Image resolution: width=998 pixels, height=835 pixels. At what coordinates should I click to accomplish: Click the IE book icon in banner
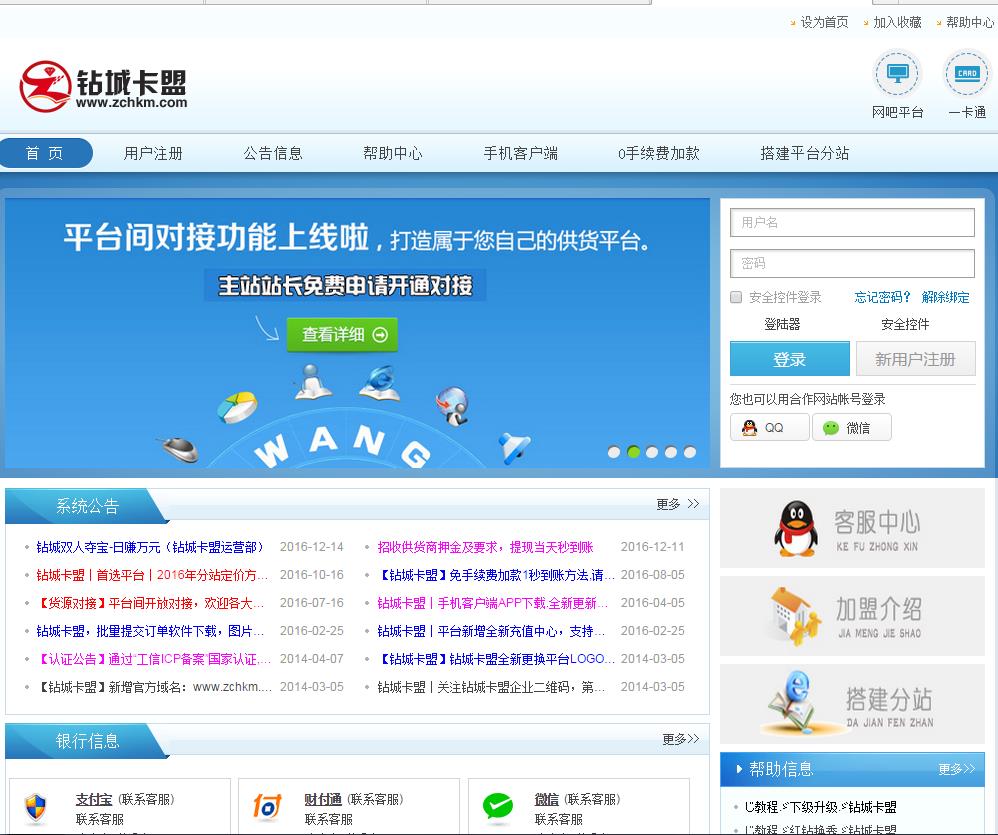click(x=380, y=382)
